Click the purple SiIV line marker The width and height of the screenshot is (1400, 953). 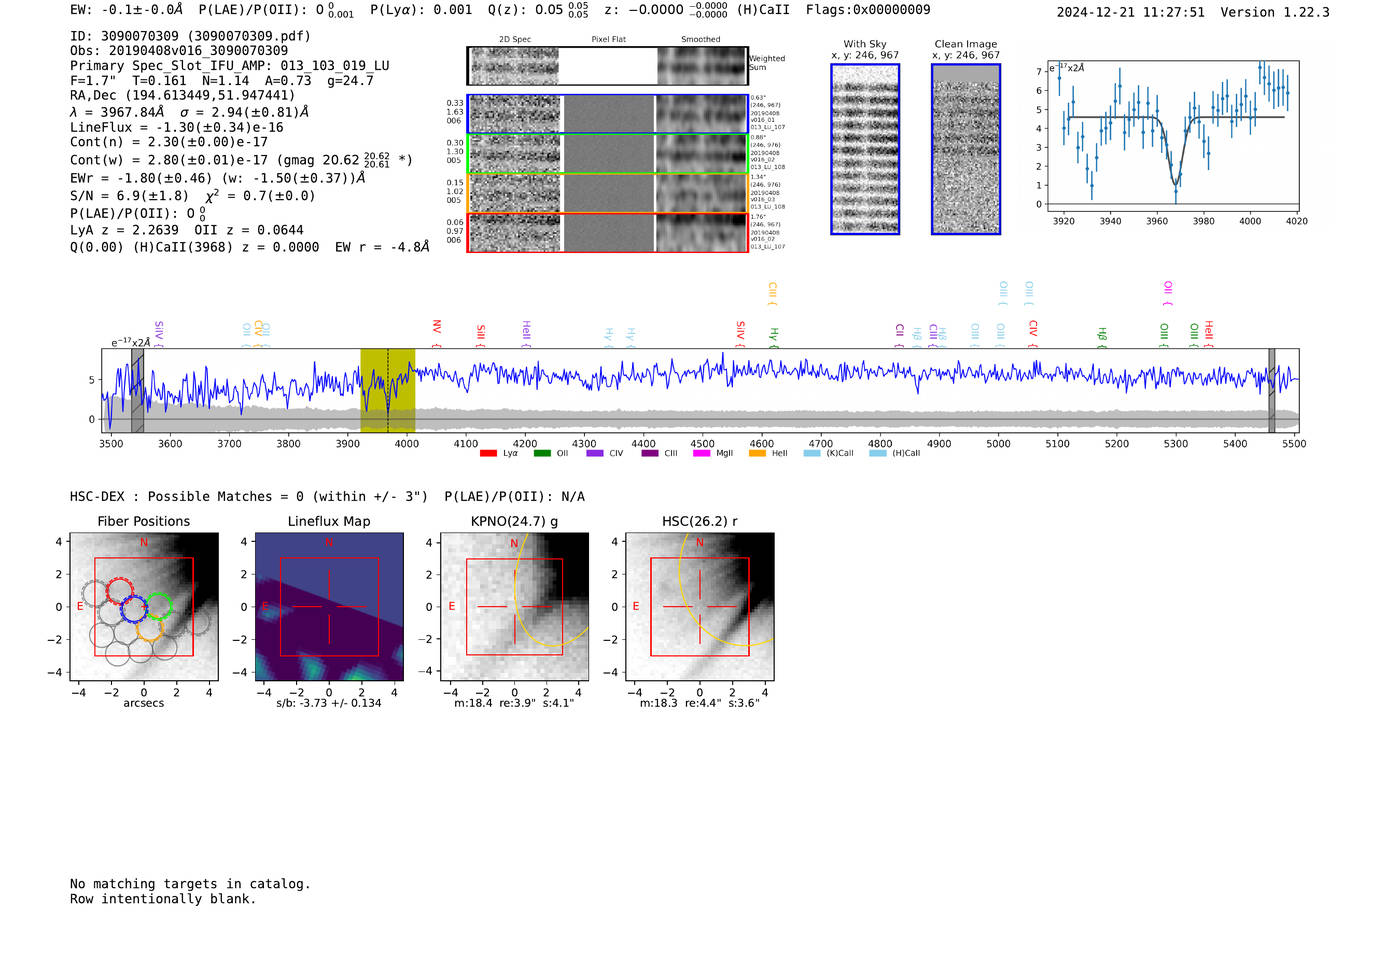point(159,334)
